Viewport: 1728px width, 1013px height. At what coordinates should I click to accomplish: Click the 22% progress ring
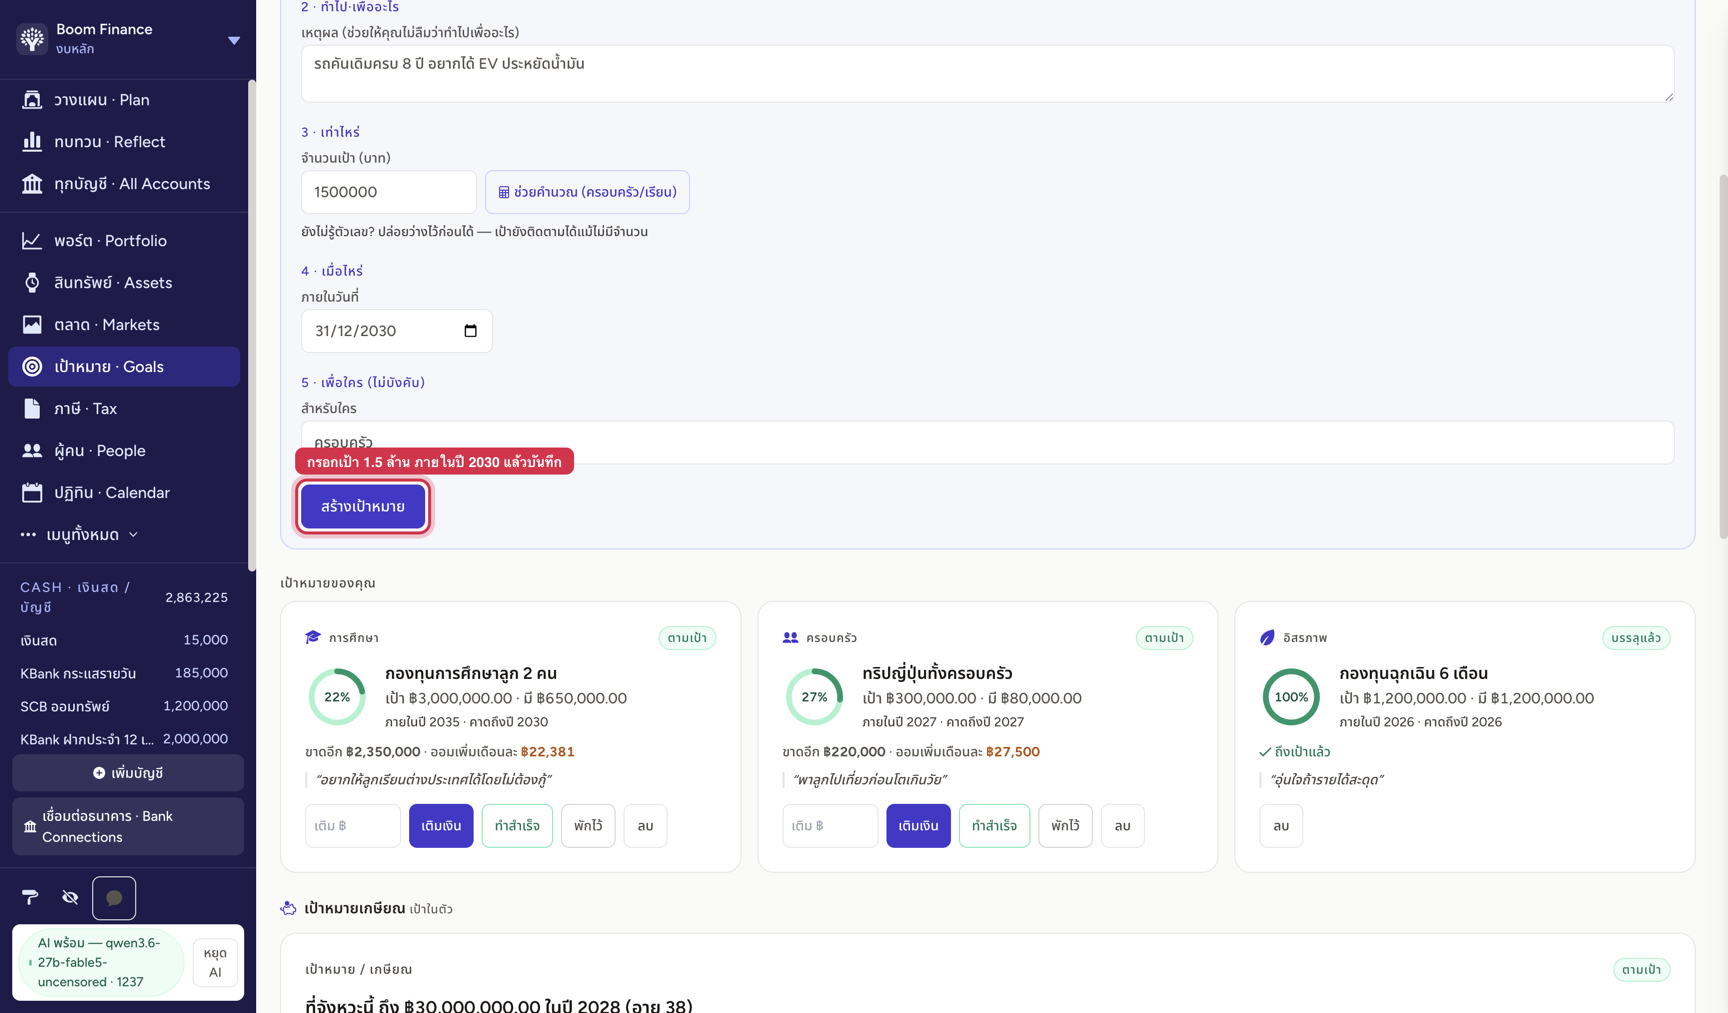click(x=337, y=697)
